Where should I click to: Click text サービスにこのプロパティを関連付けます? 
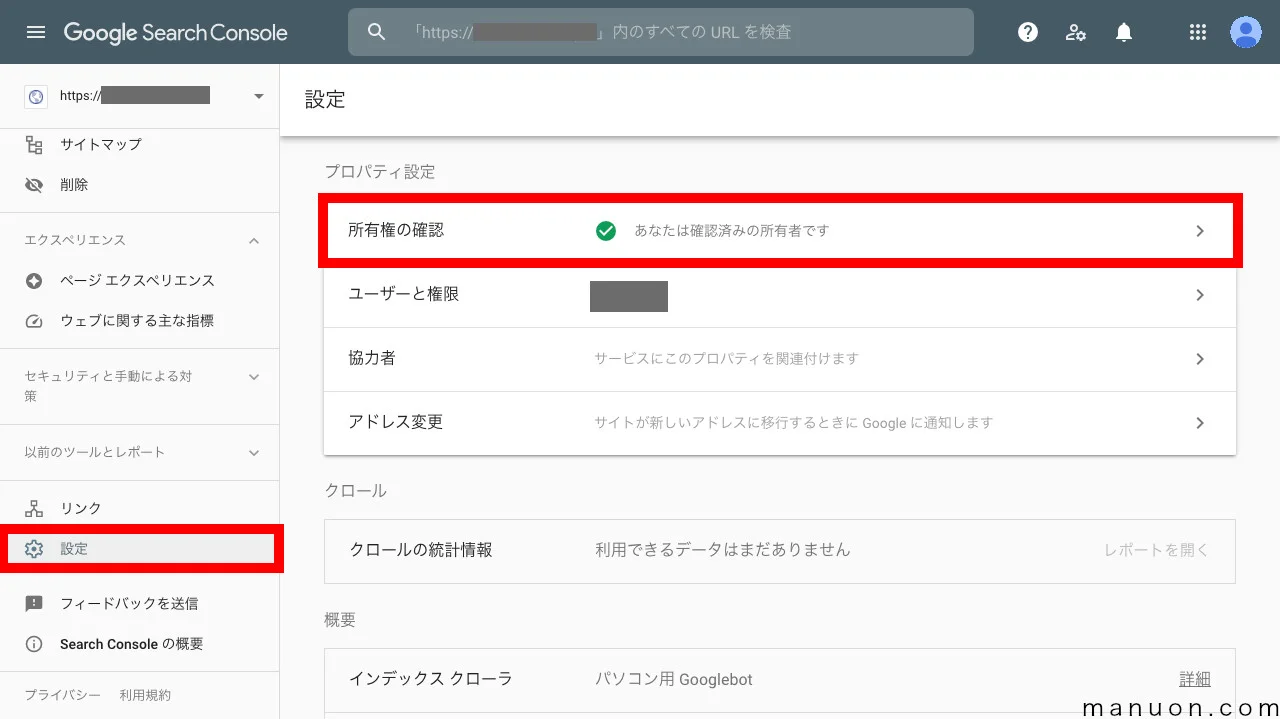(x=727, y=359)
